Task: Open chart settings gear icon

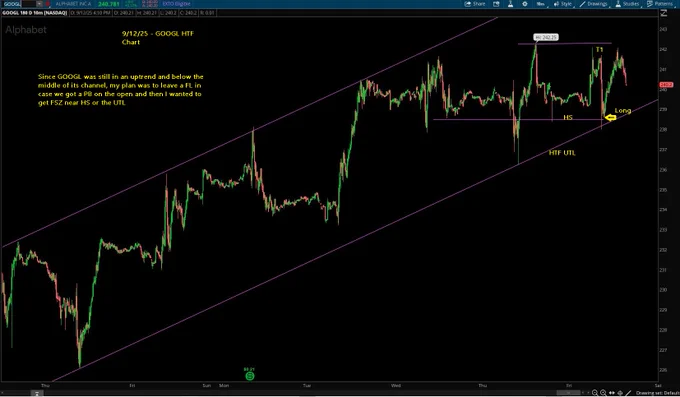Action: click(x=525, y=4)
